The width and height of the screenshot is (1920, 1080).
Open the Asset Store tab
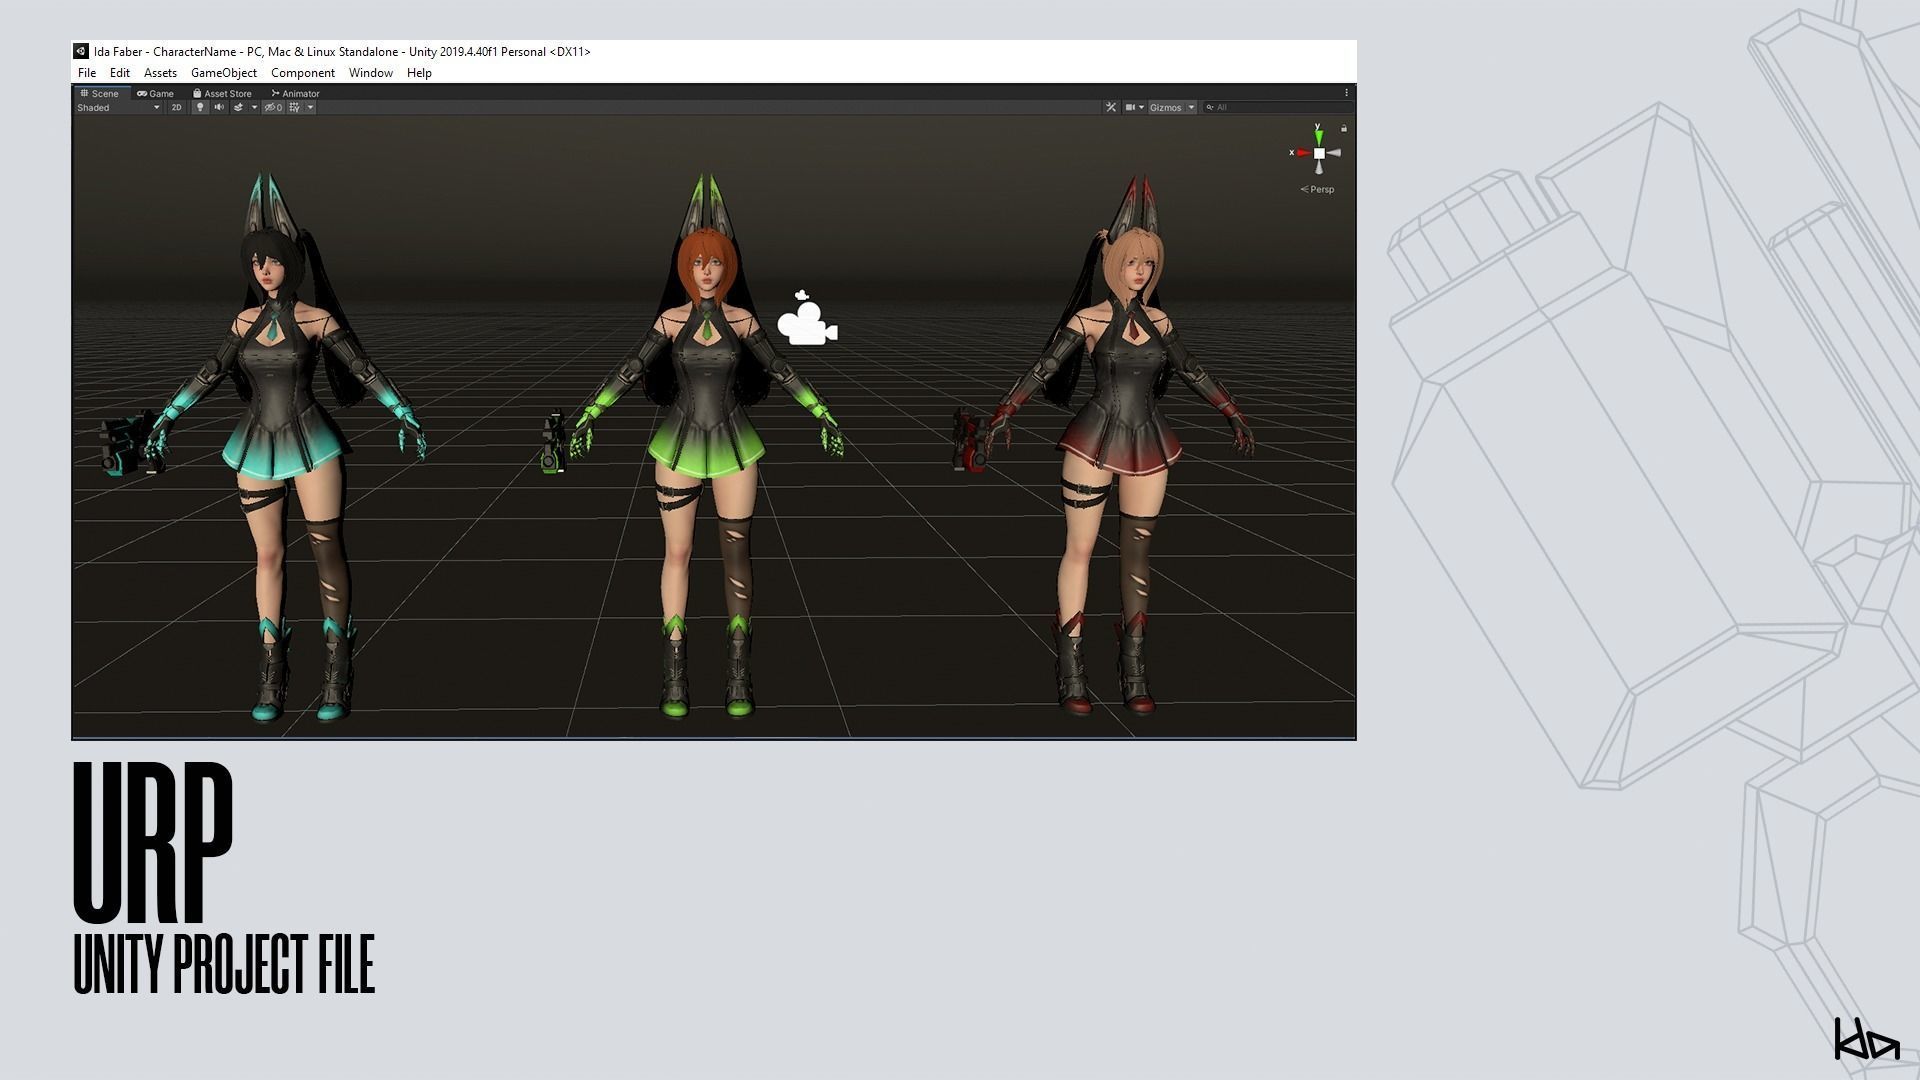pos(222,93)
